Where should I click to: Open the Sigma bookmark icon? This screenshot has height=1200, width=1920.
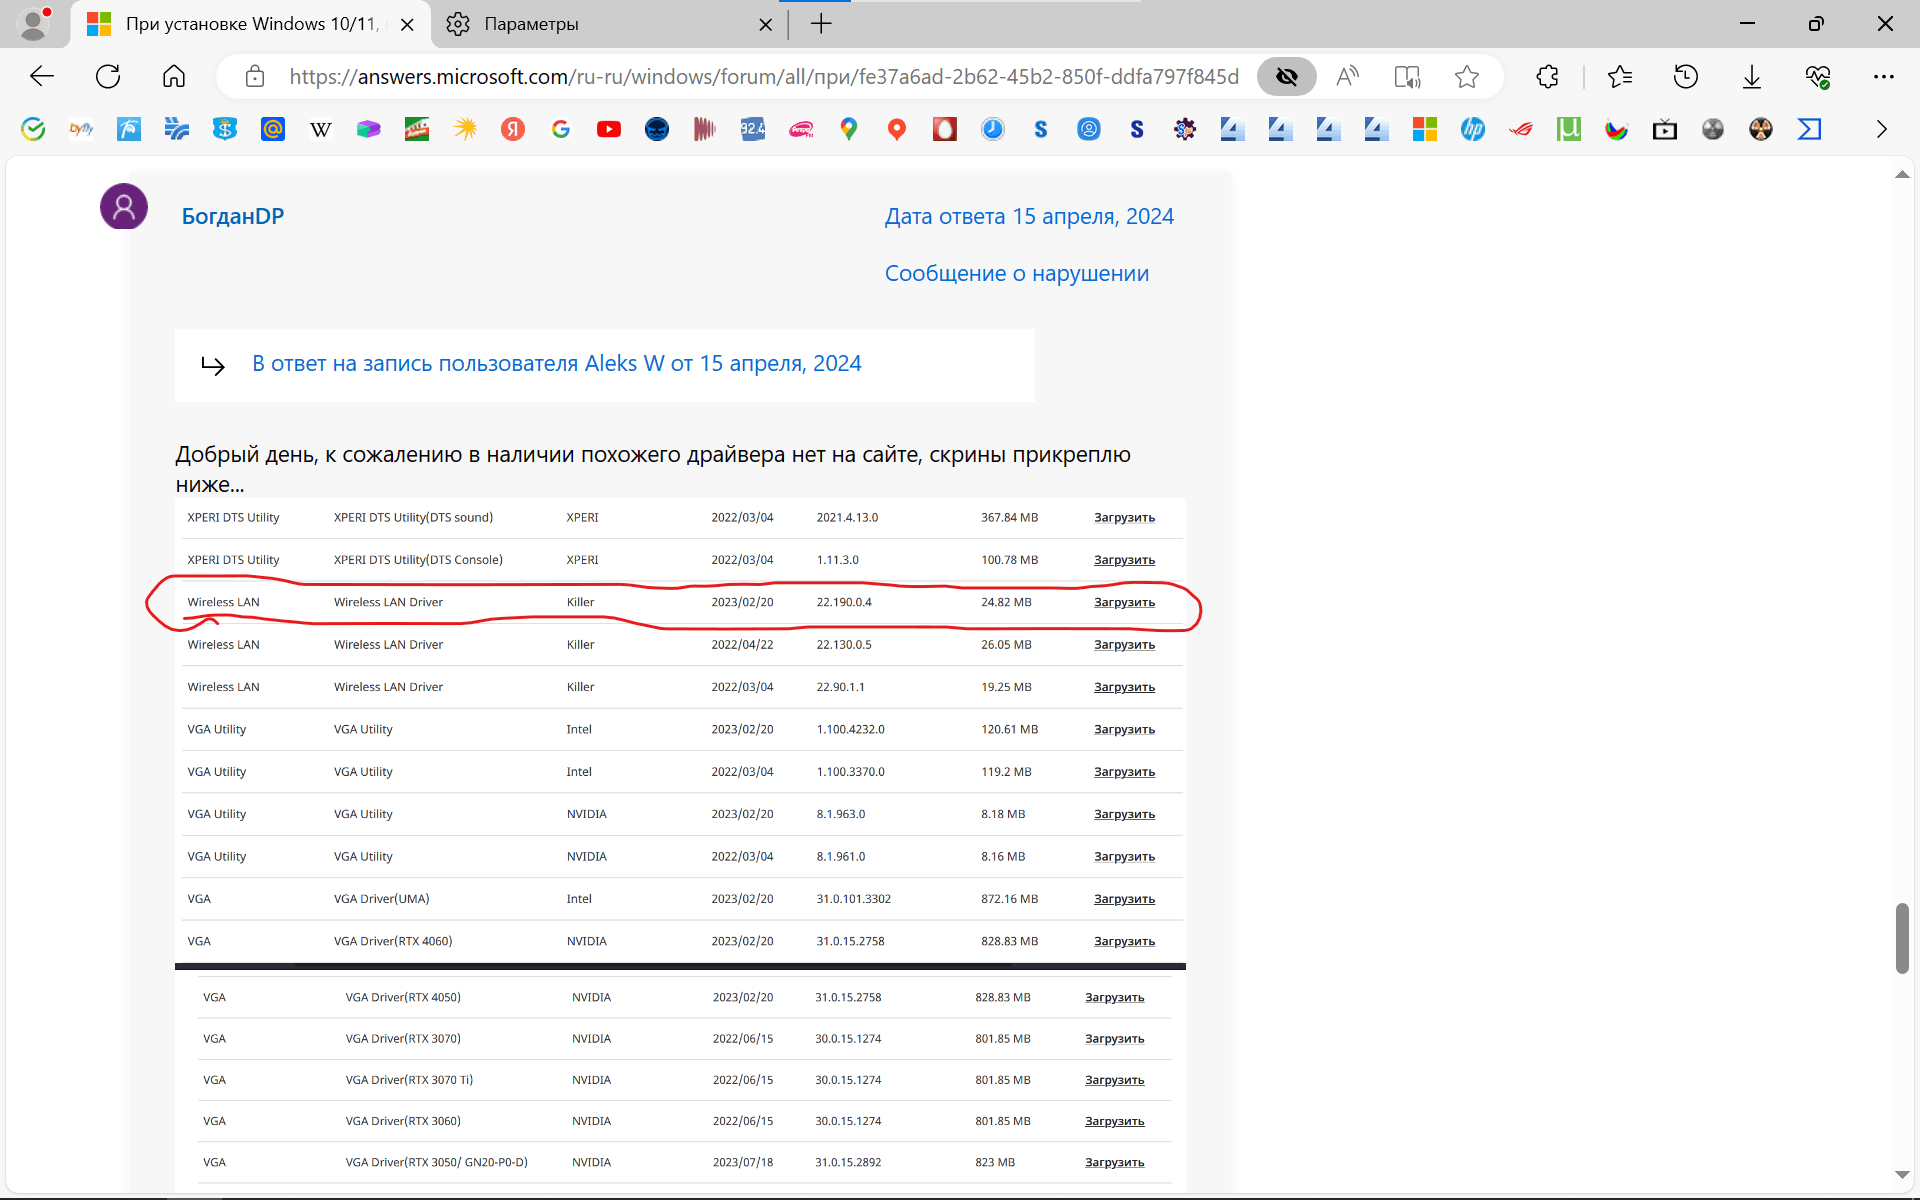(x=1809, y=129)
